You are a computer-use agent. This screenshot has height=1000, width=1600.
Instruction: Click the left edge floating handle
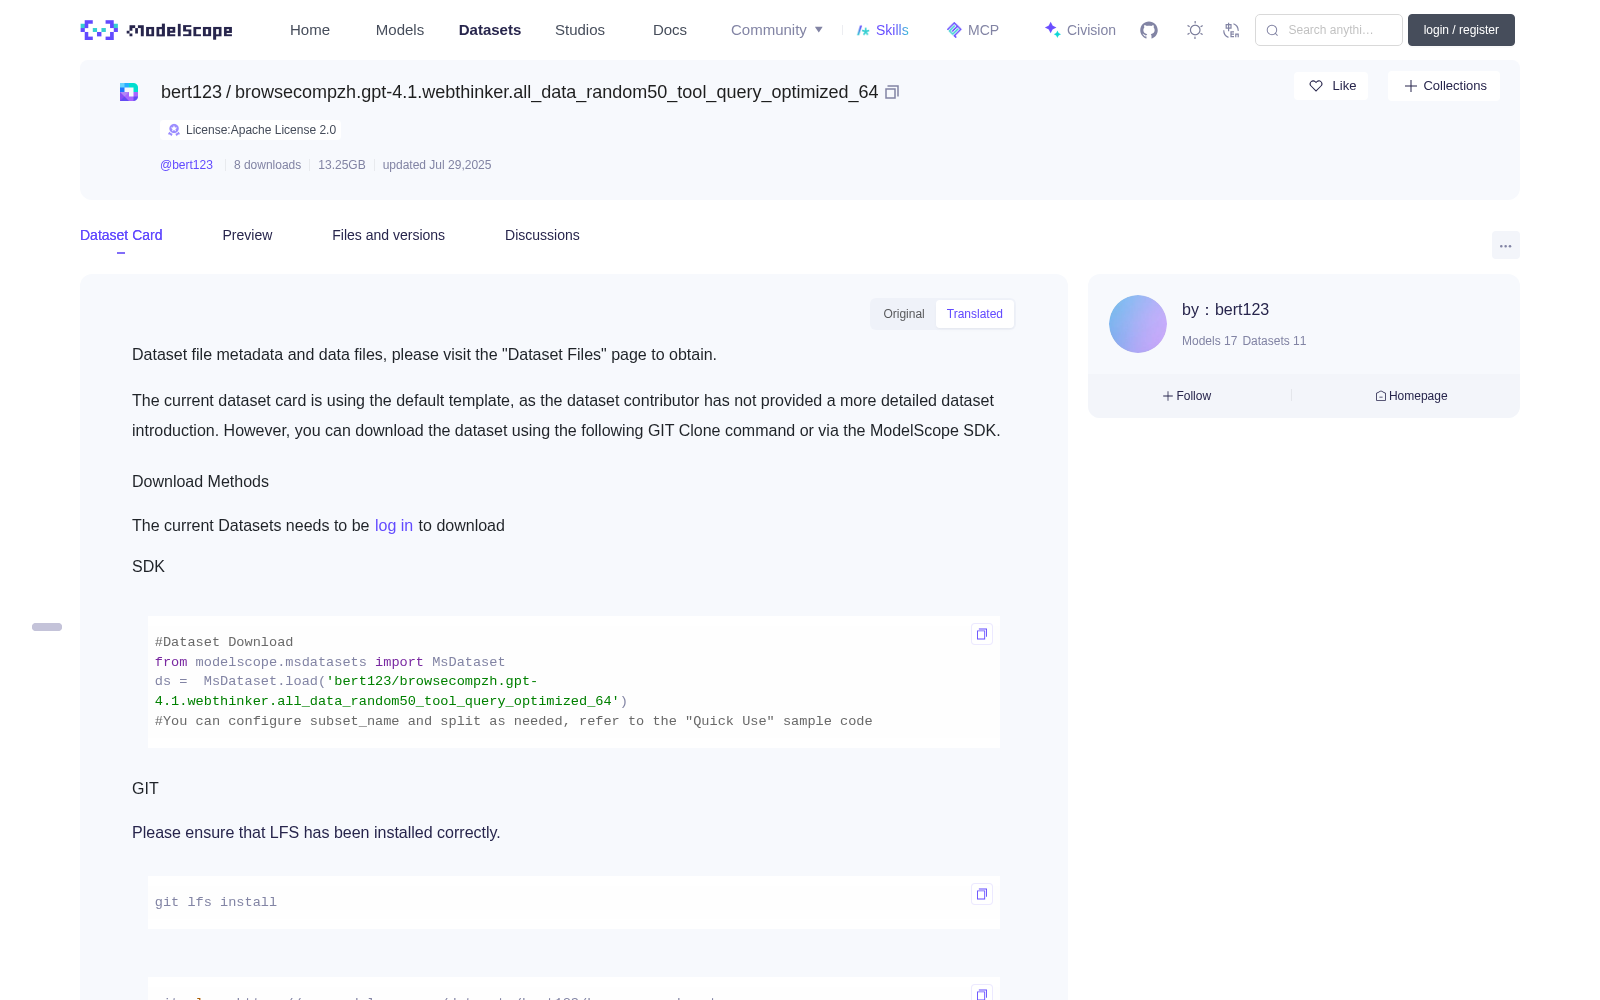pos(47,627)
